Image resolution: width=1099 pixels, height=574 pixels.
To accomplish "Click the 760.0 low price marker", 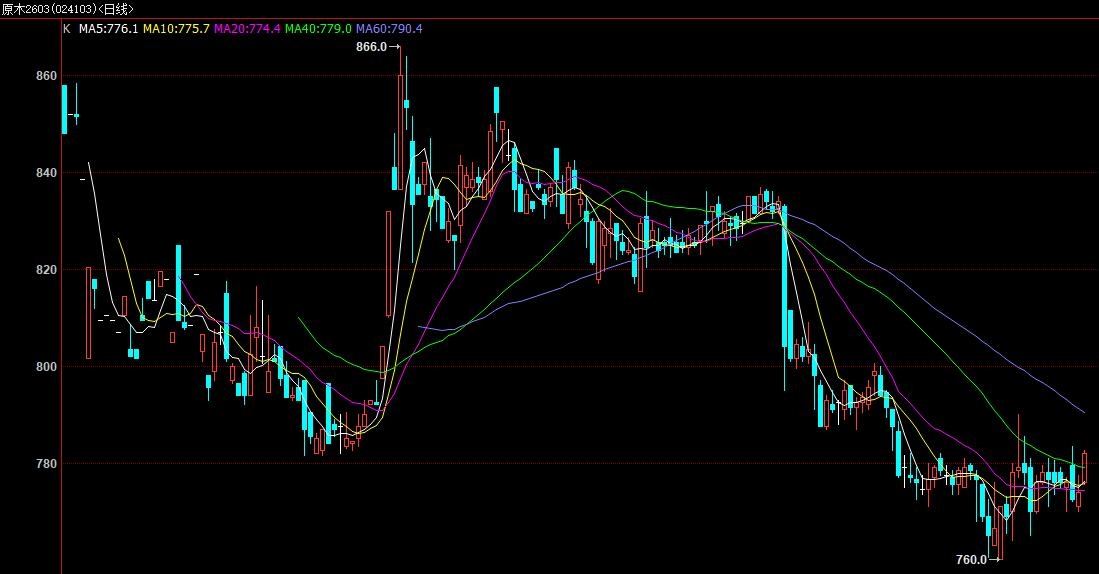I will [970, 560].
